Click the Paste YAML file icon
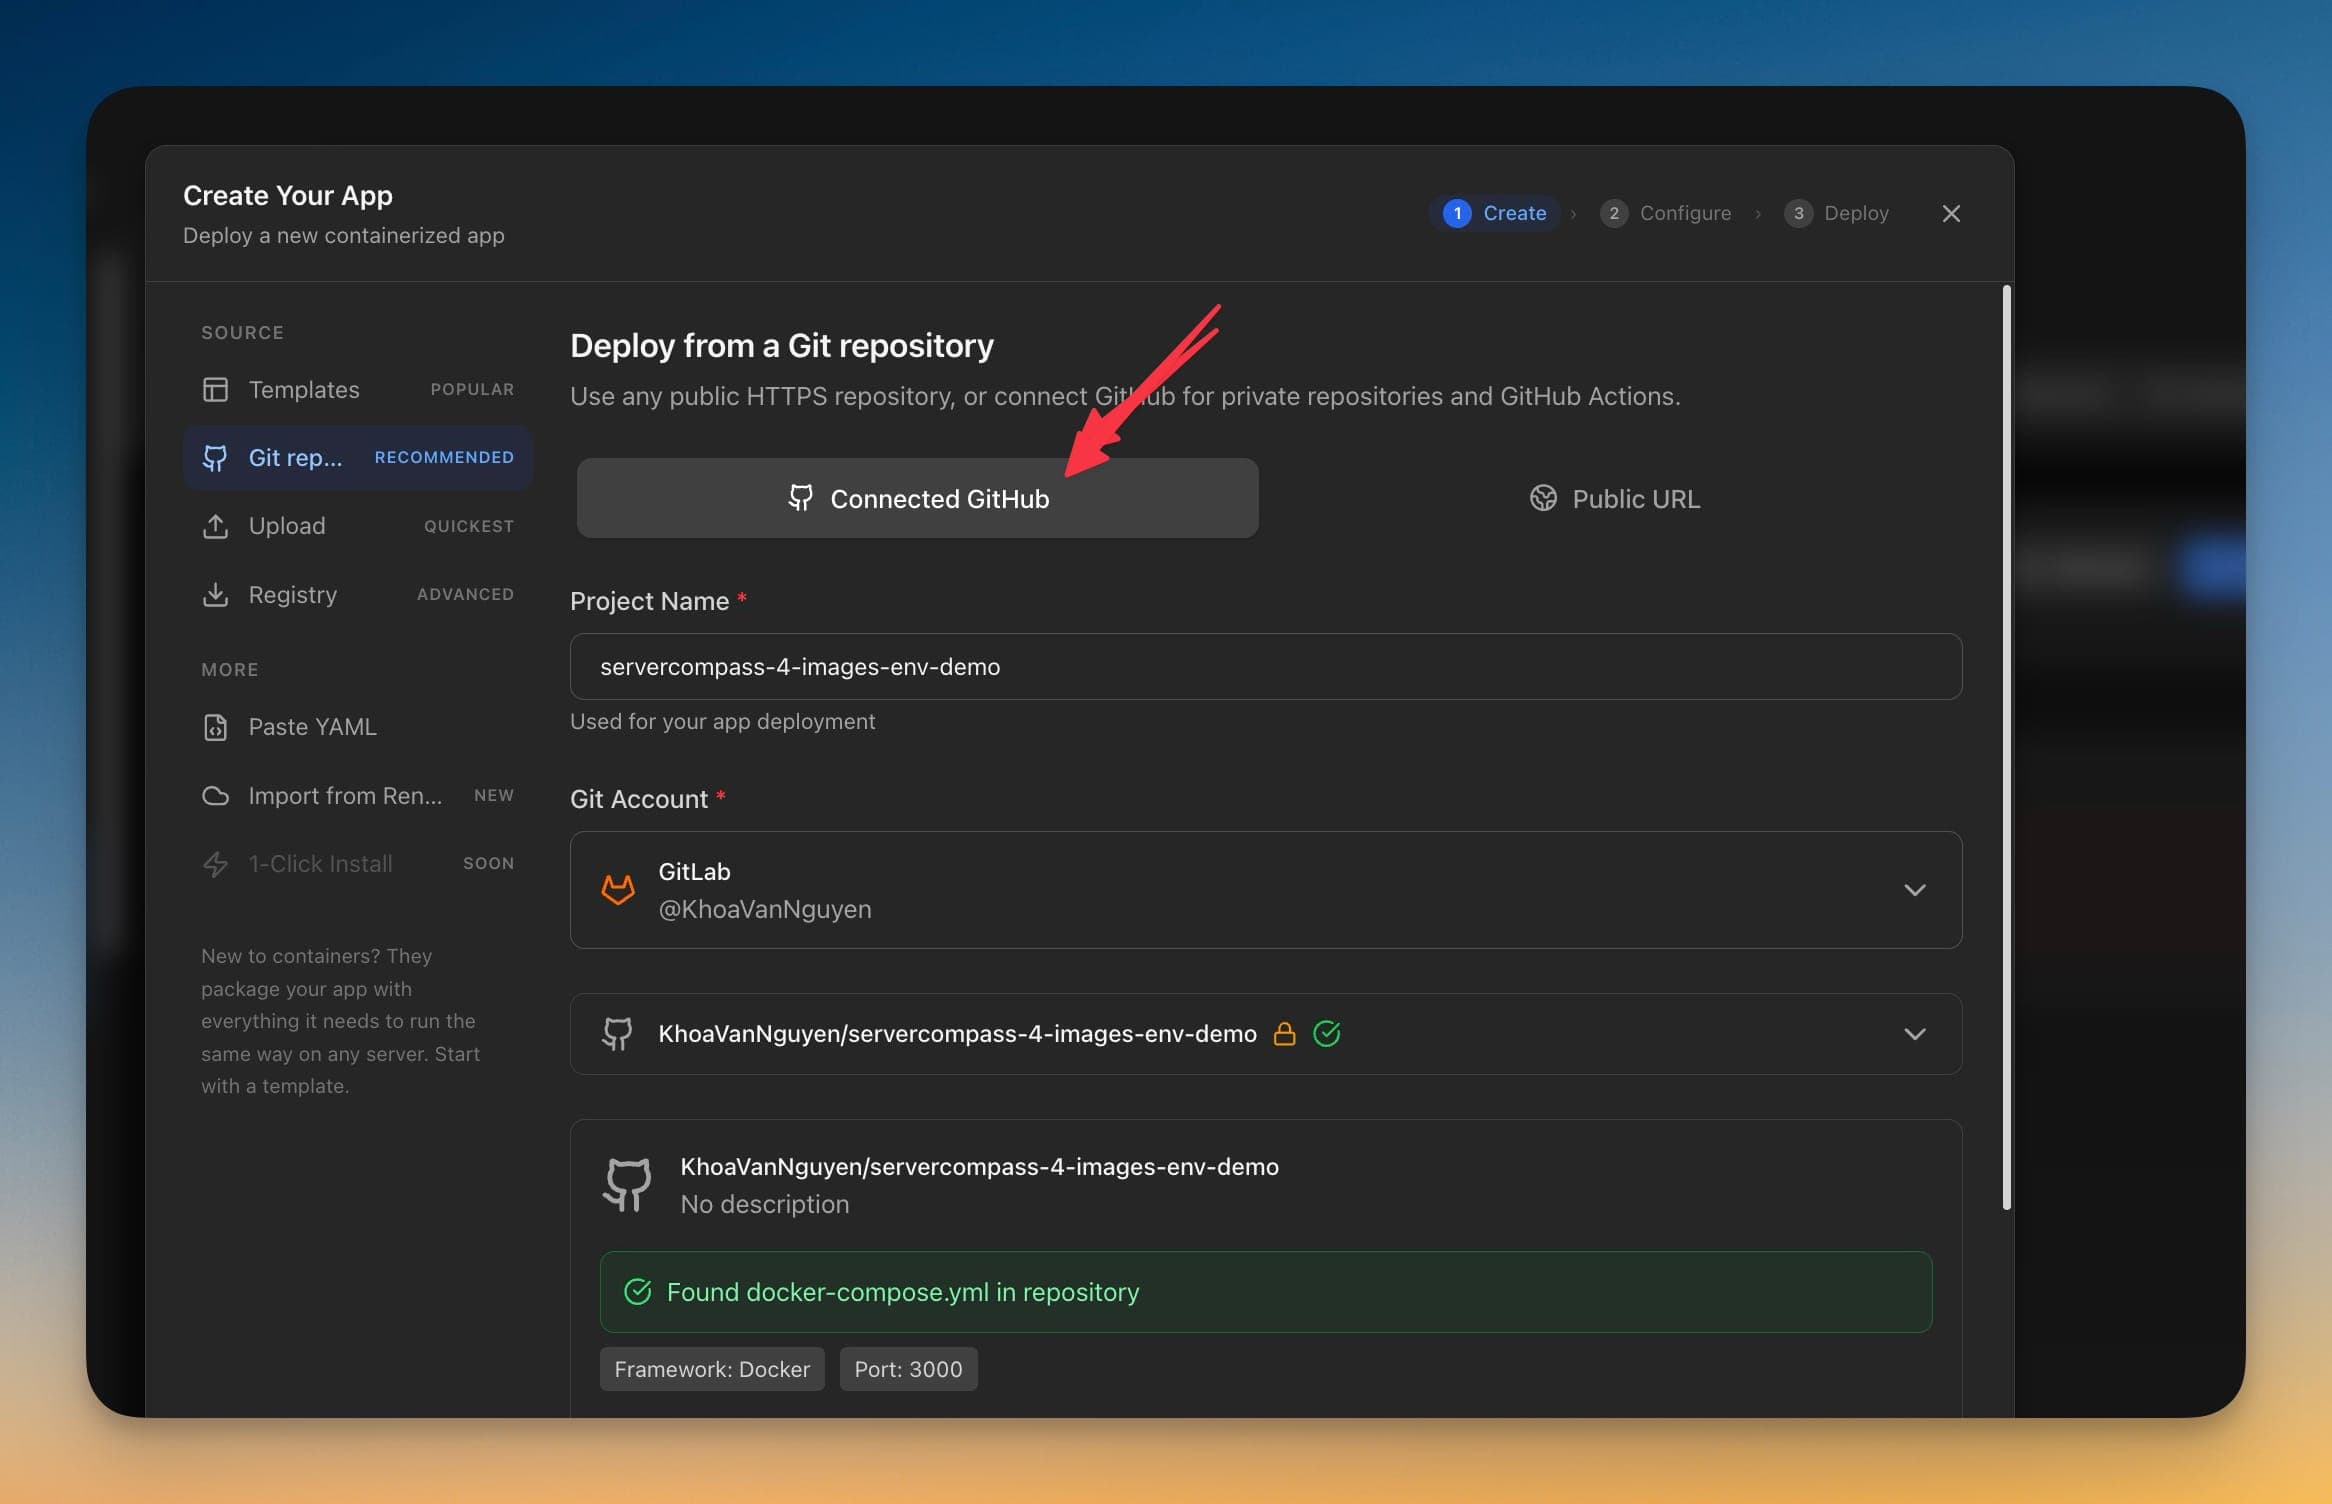Viewport: 2332px width, 1504px height. point(215,727)
